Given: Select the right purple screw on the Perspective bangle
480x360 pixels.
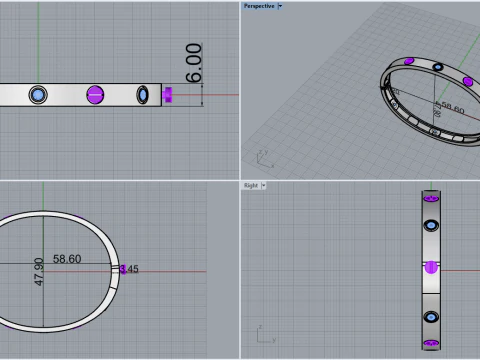Looking at the screenshot, I should point(468,81).
